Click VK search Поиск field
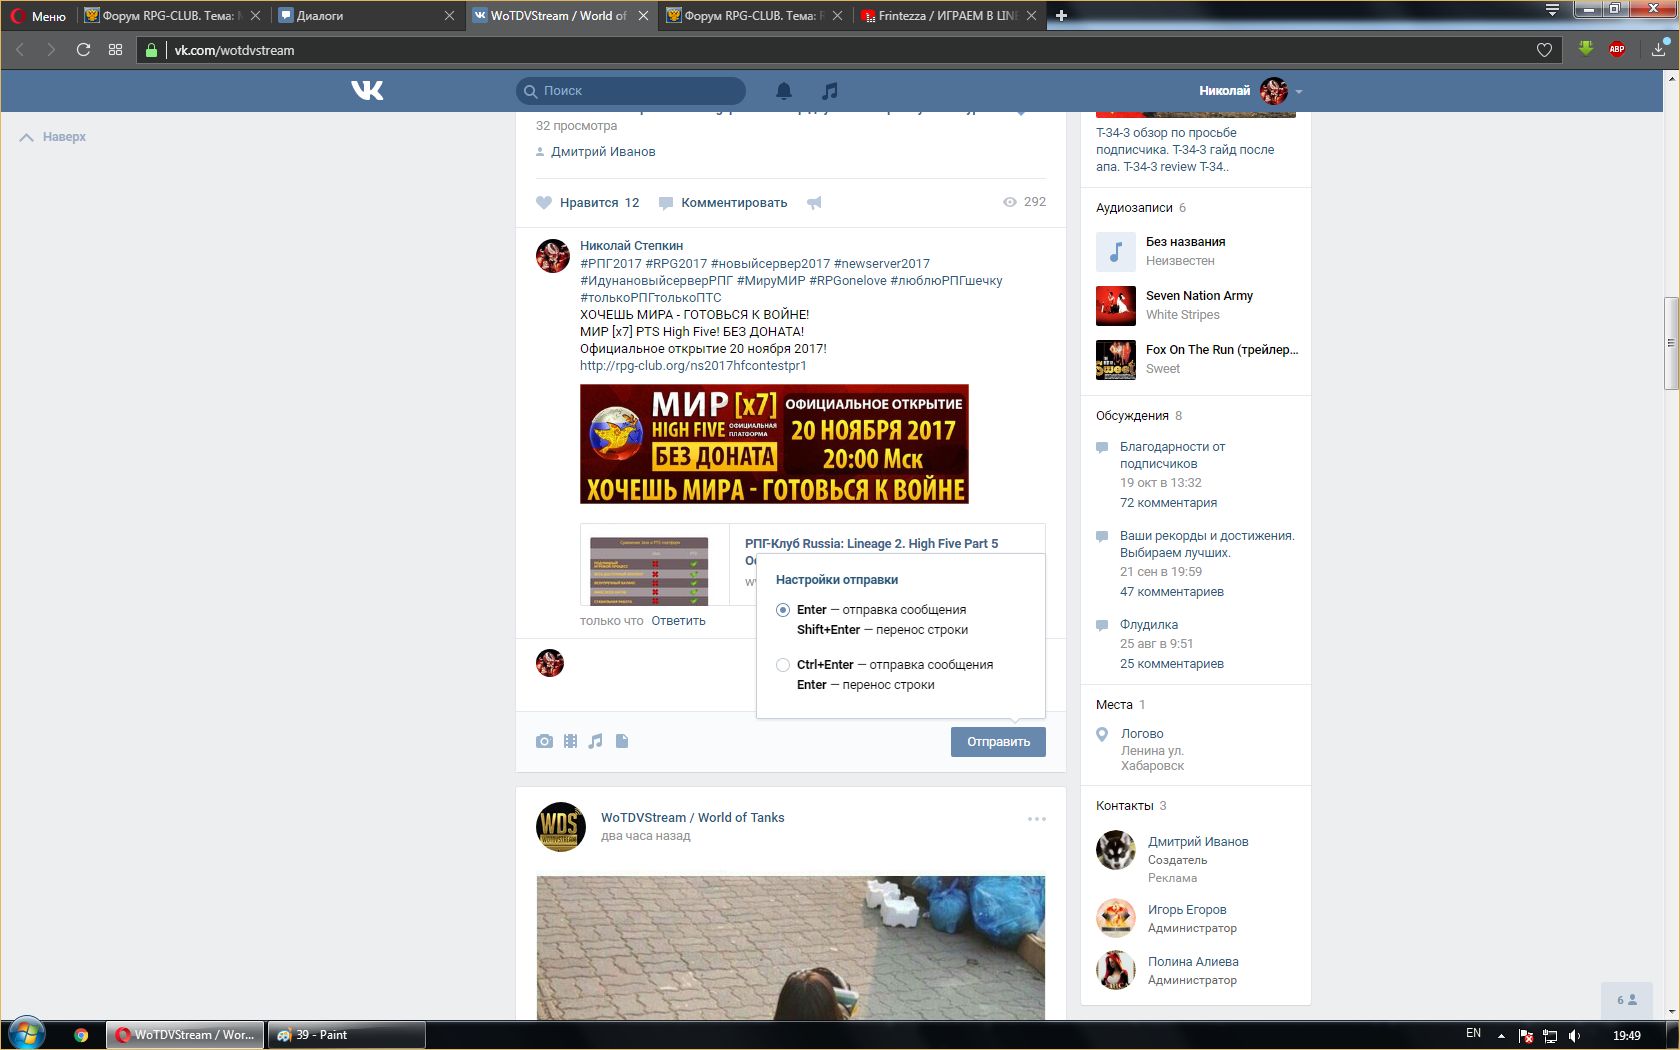Image resolution: width=1680 pixels, height=1050 pixels. [x=631, y=90]
